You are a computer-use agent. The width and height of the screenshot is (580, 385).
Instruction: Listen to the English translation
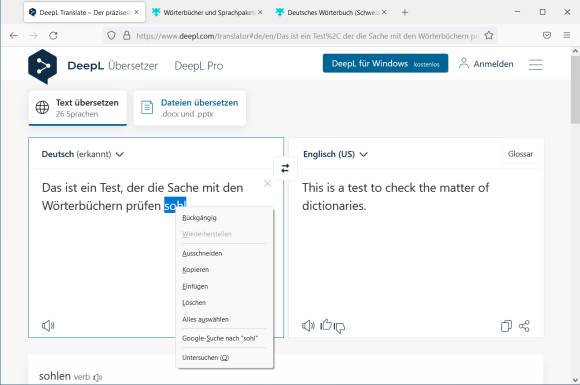tap(308, 326)
